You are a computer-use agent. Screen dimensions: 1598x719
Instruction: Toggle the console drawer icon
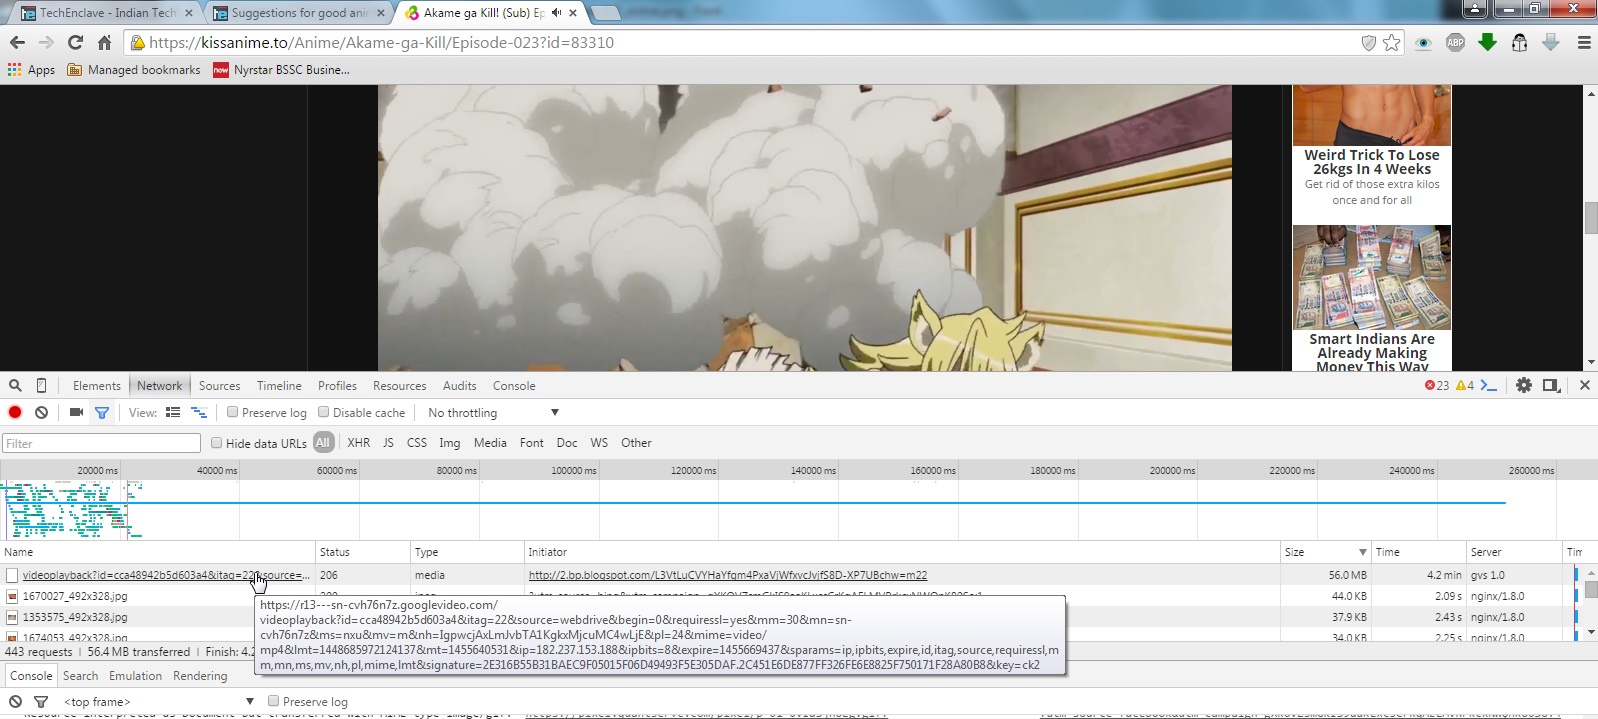1489,385
